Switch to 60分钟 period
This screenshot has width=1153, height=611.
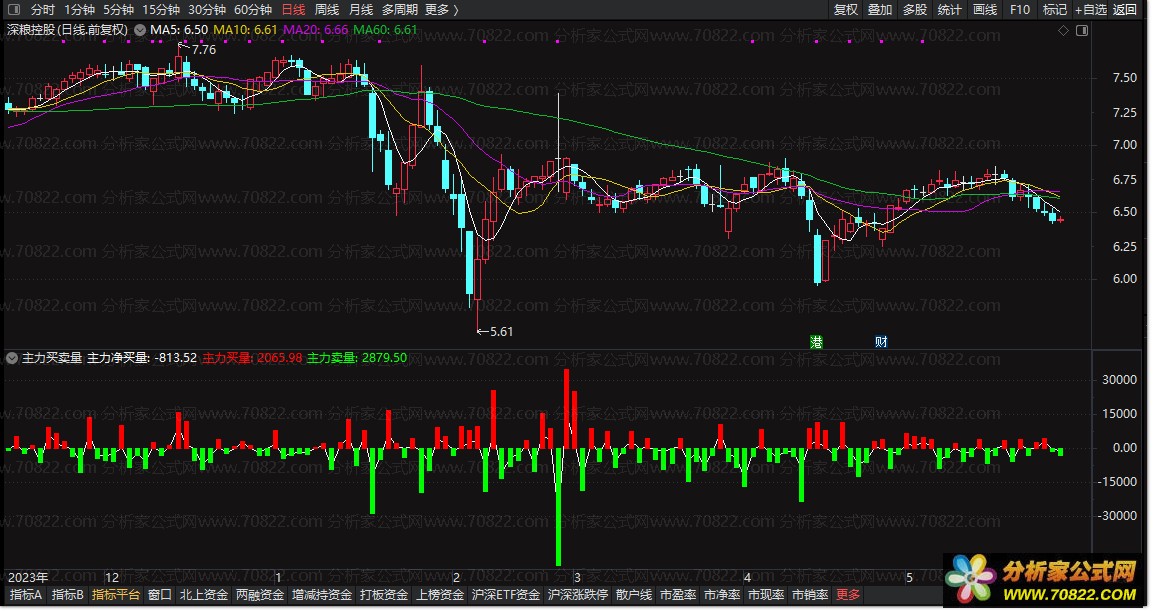(x=253, y=10)
